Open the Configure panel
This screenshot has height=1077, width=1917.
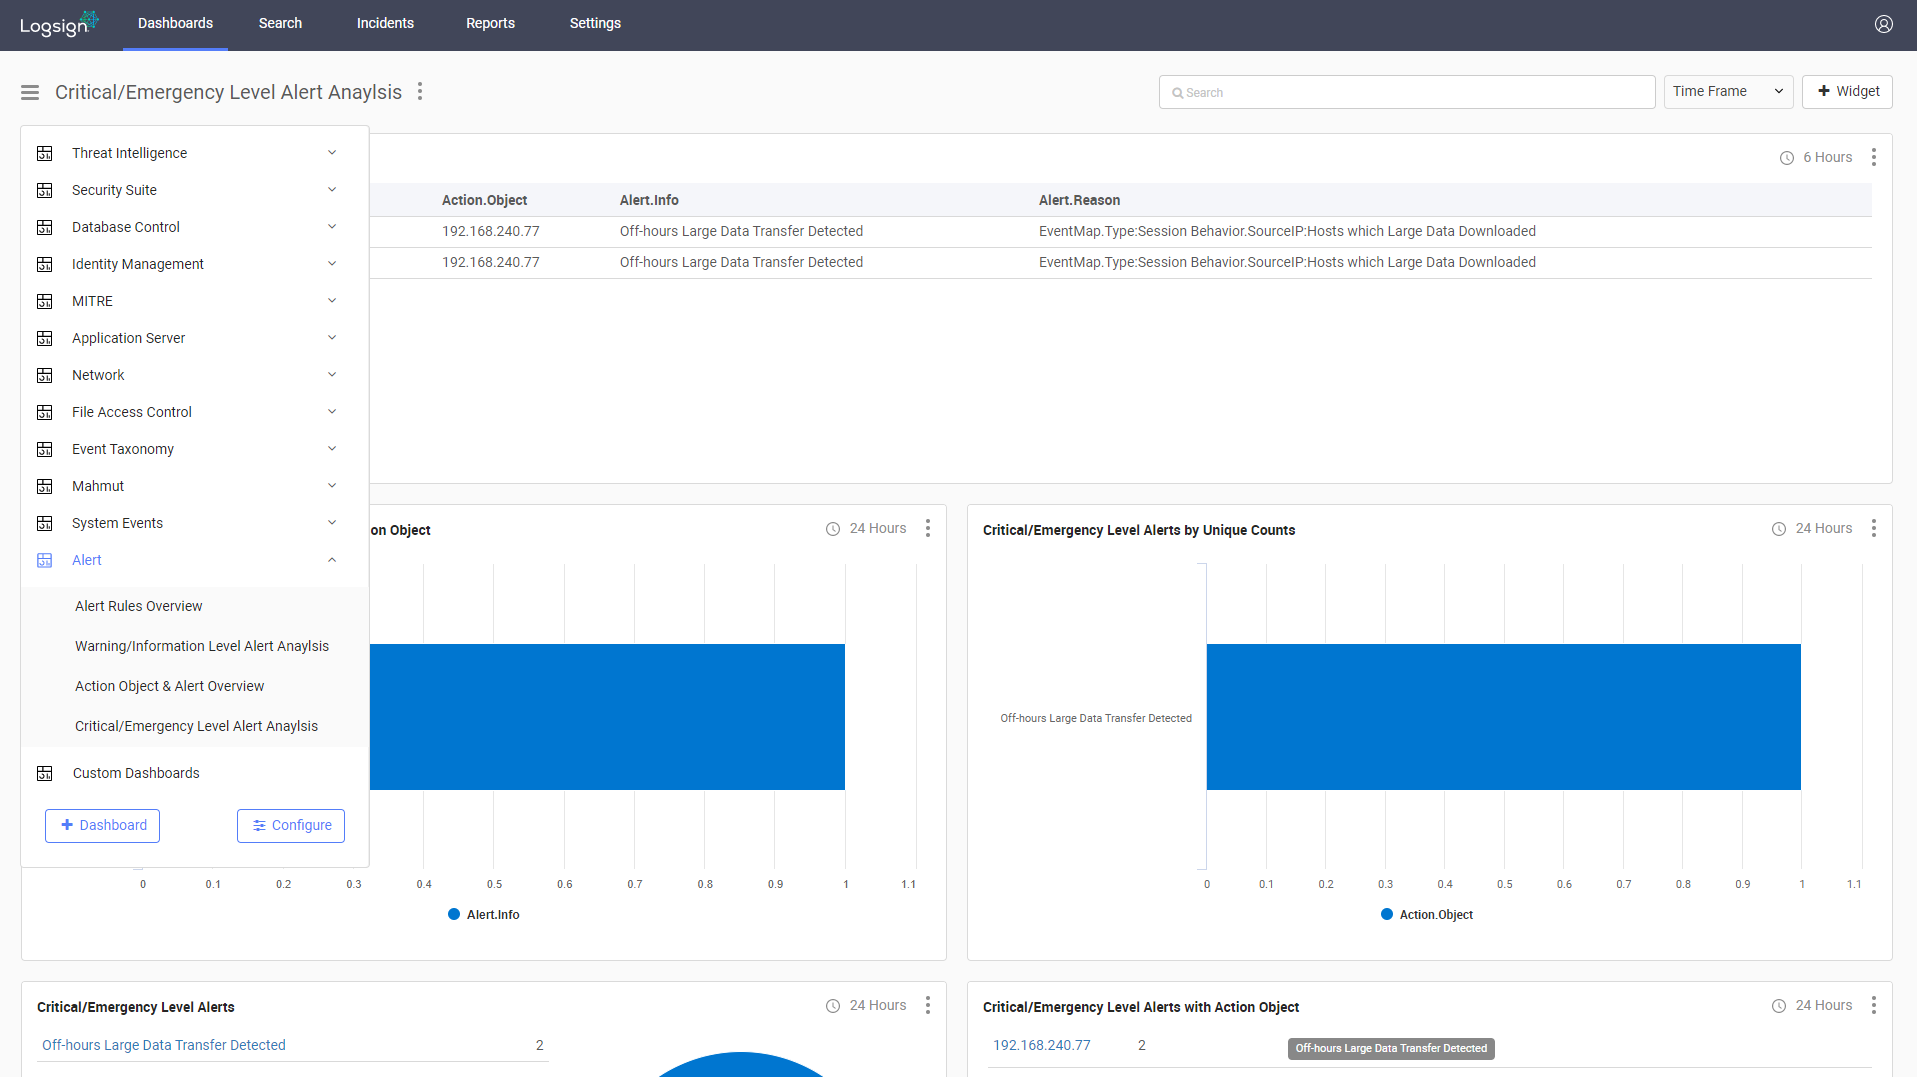(x=290, y=825)
